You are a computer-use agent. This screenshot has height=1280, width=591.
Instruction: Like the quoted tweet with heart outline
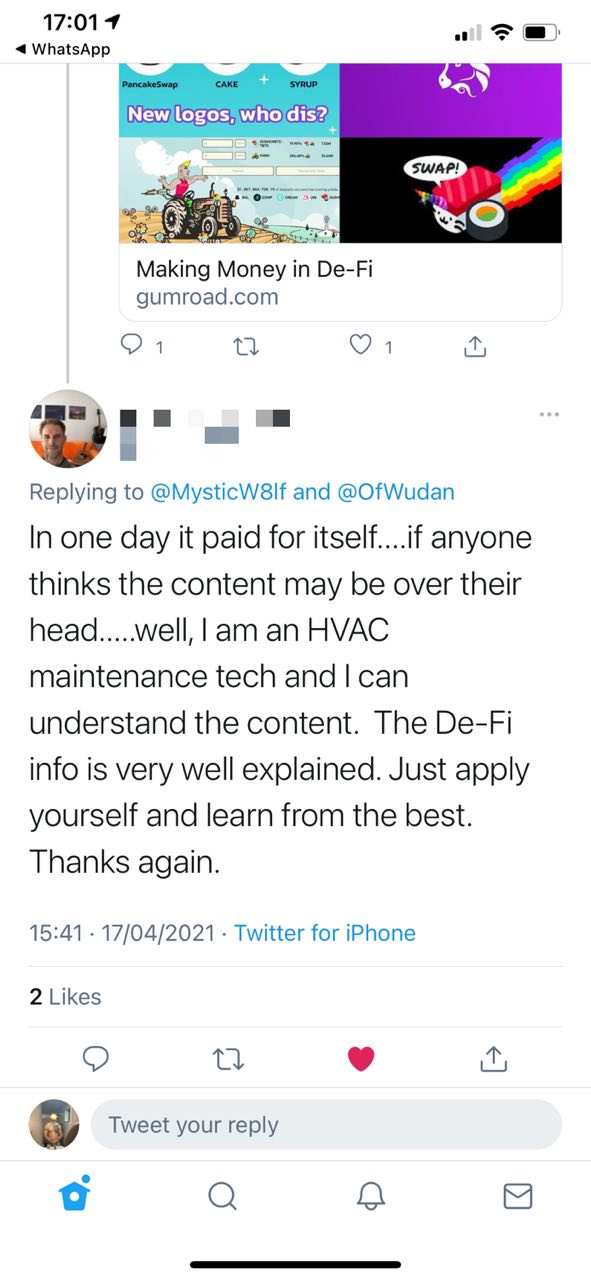coord(360,346)
